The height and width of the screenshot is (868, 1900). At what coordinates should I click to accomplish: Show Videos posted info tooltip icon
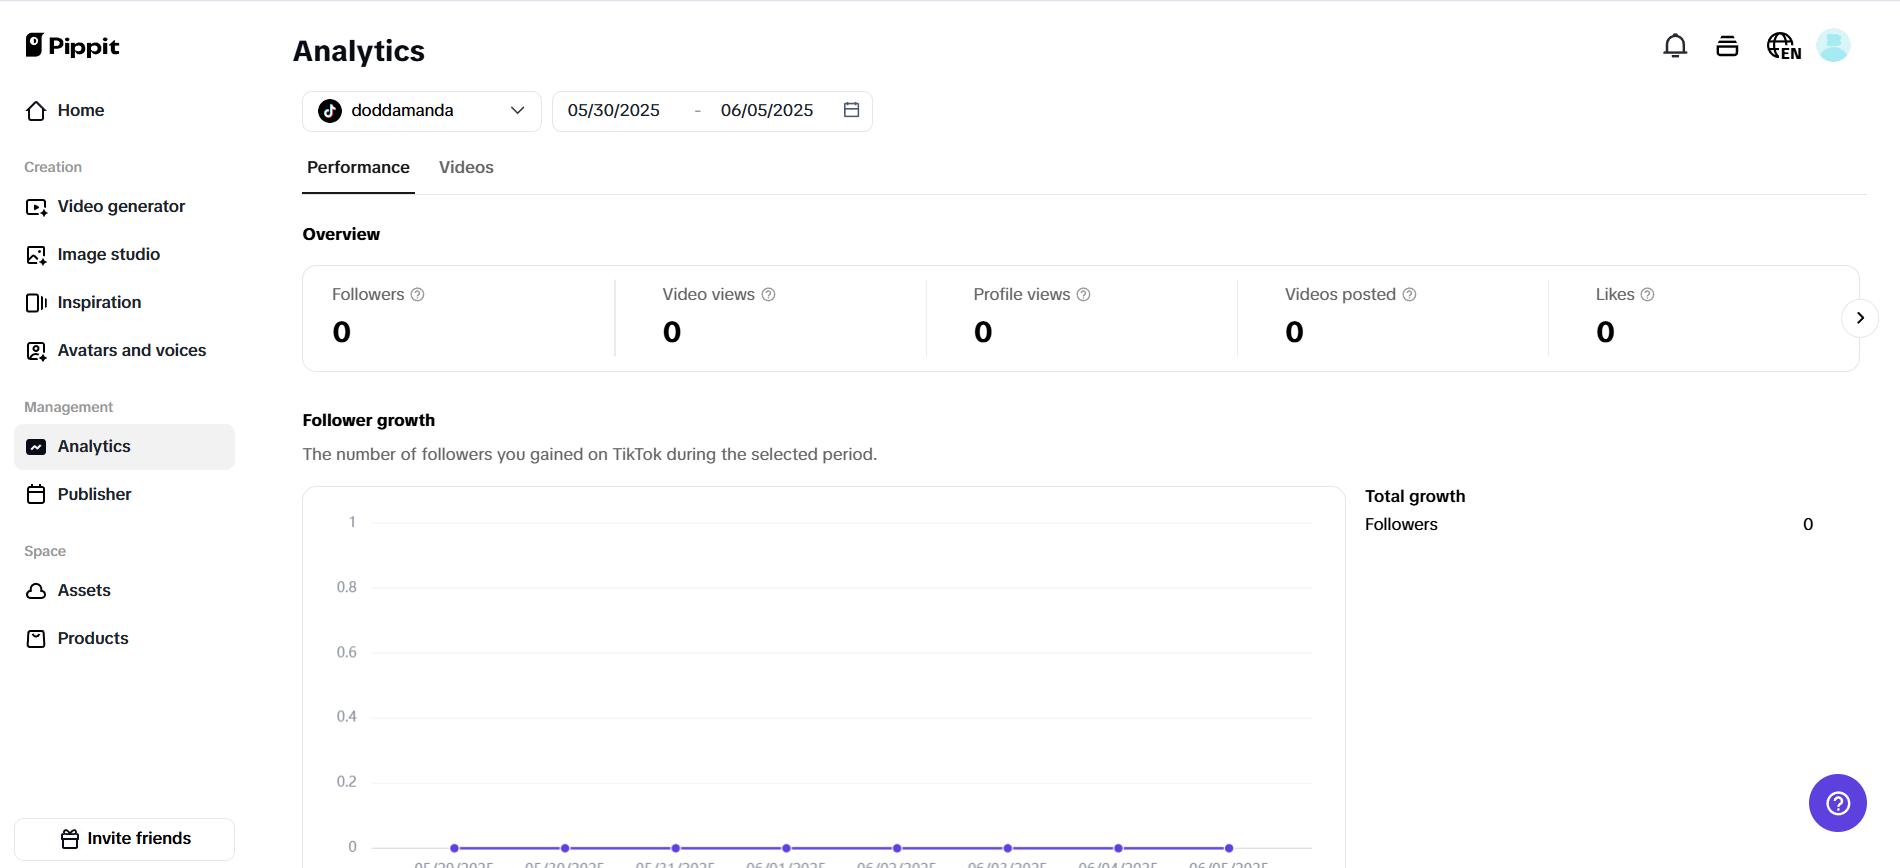(x=1409, y=295)
